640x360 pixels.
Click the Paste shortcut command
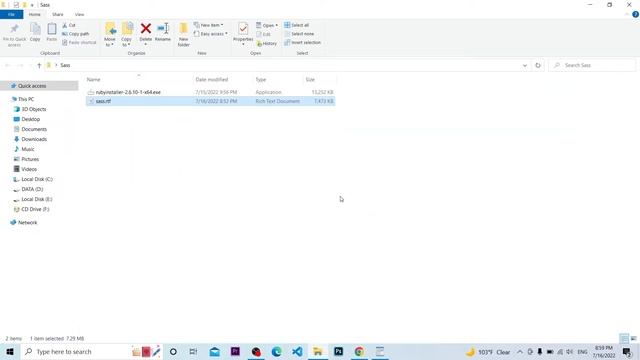point(79,42)
